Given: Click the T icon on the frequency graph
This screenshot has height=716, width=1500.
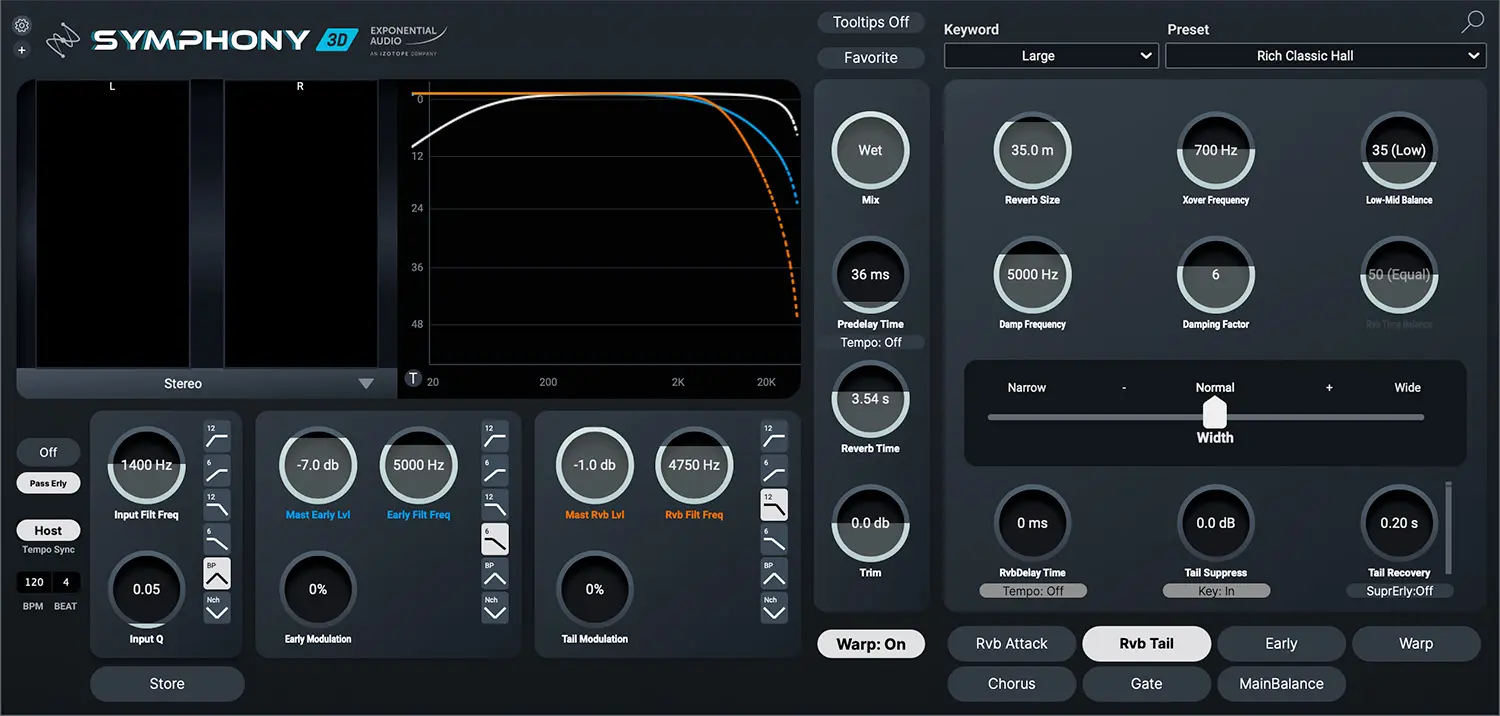Looking at the screenshot, I should [413, 379].
